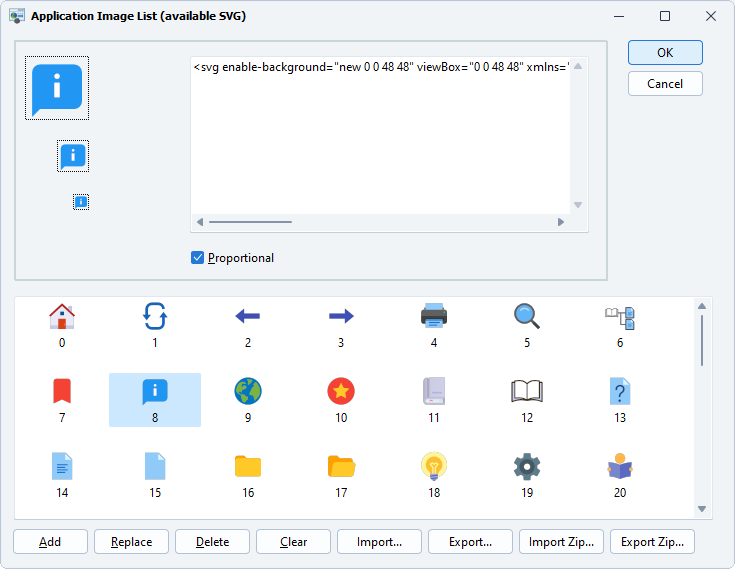This screenshot has width=735, height=569.
Task: Toggle the Proportional checkbox
Action: click(x=198, y=258)
